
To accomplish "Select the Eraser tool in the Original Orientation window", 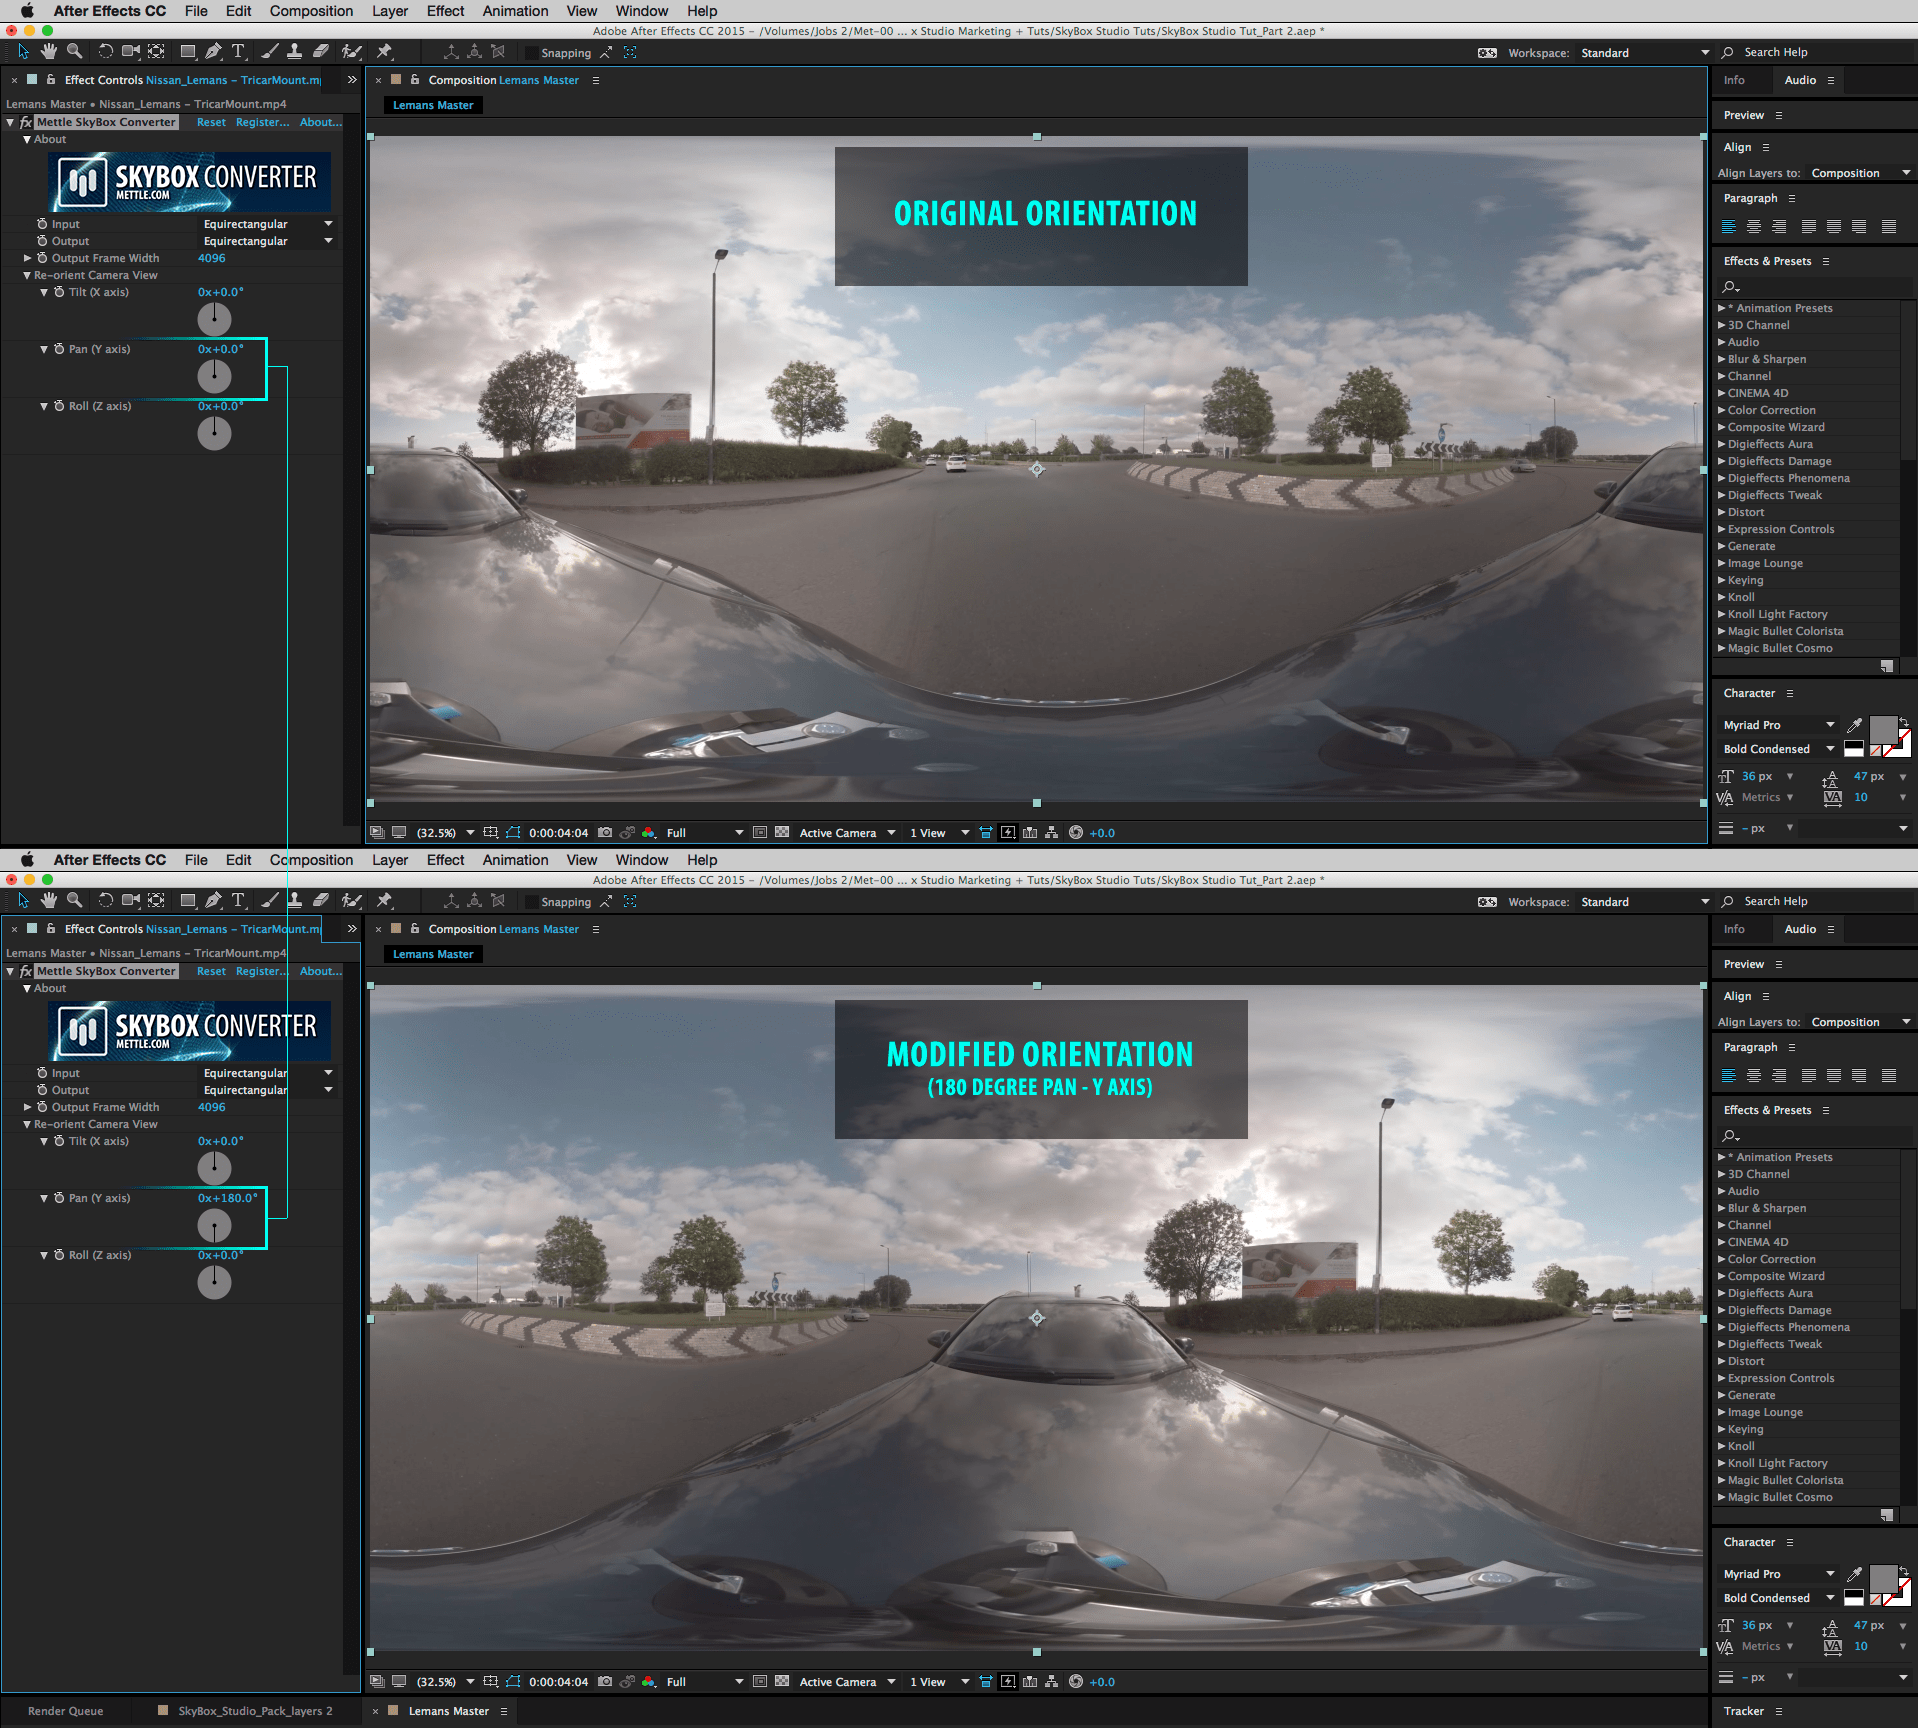I will pos(321,52).
